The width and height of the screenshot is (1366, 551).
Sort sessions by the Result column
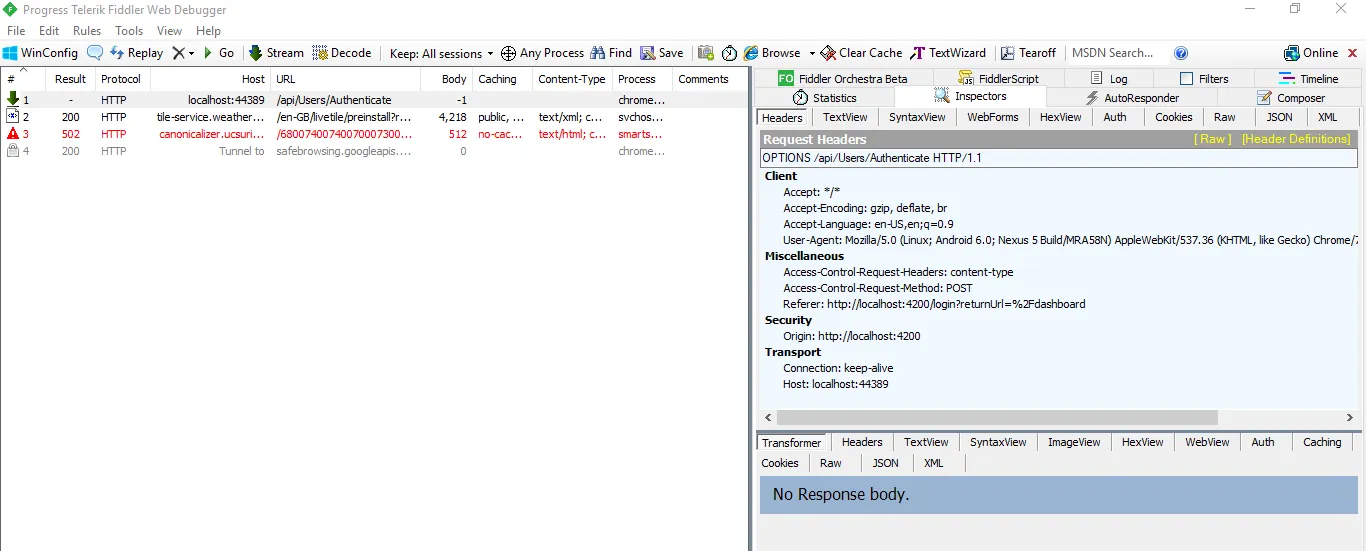pos(70,79)
